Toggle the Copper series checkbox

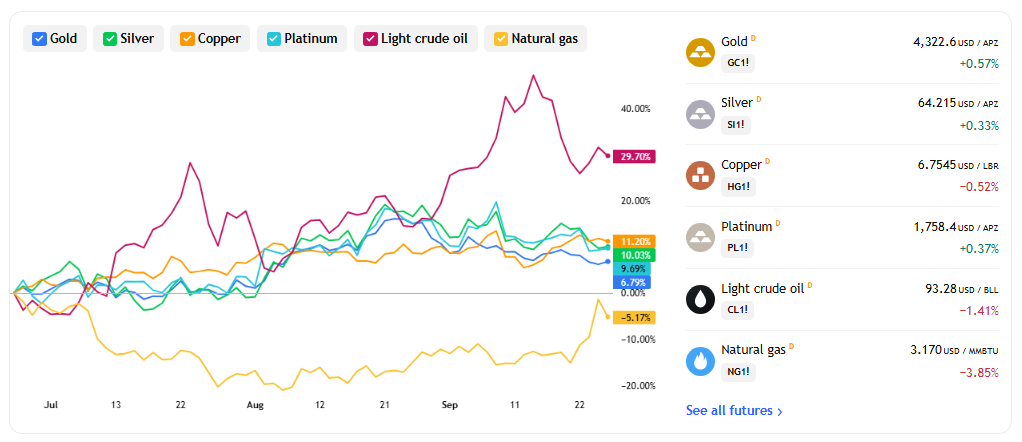click(187, 38)
